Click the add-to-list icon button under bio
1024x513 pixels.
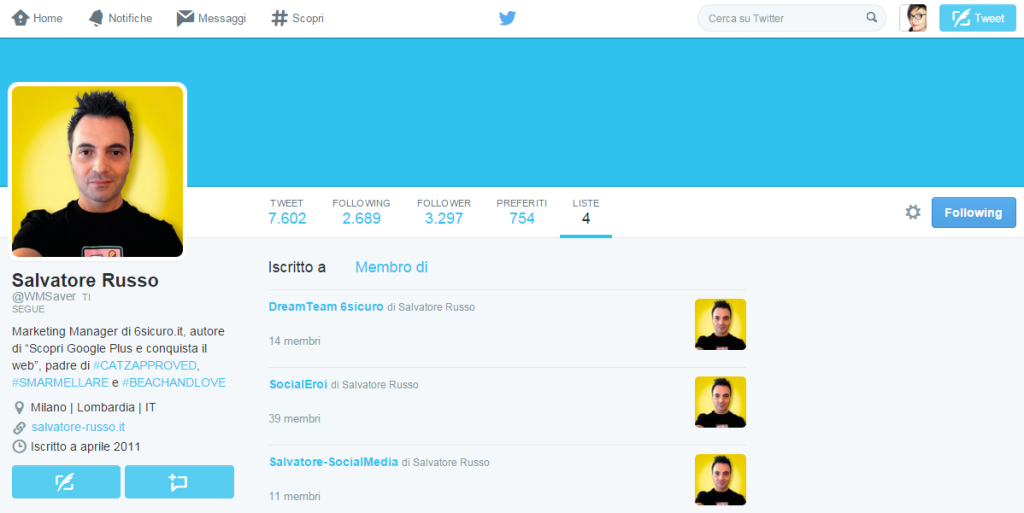(x=179, y=482)
